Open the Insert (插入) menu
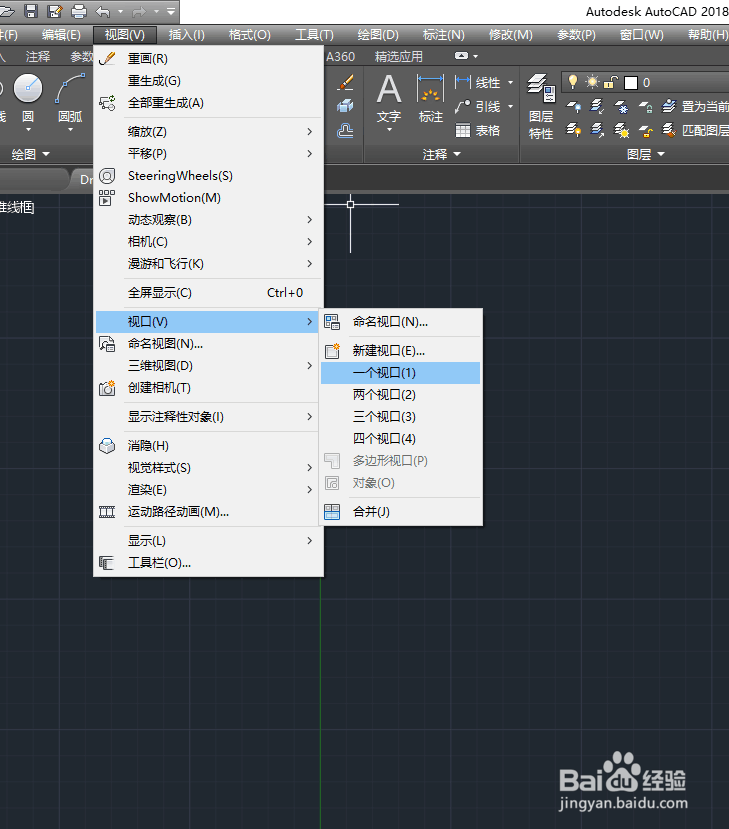729x829 pixels. coord(186,35)
